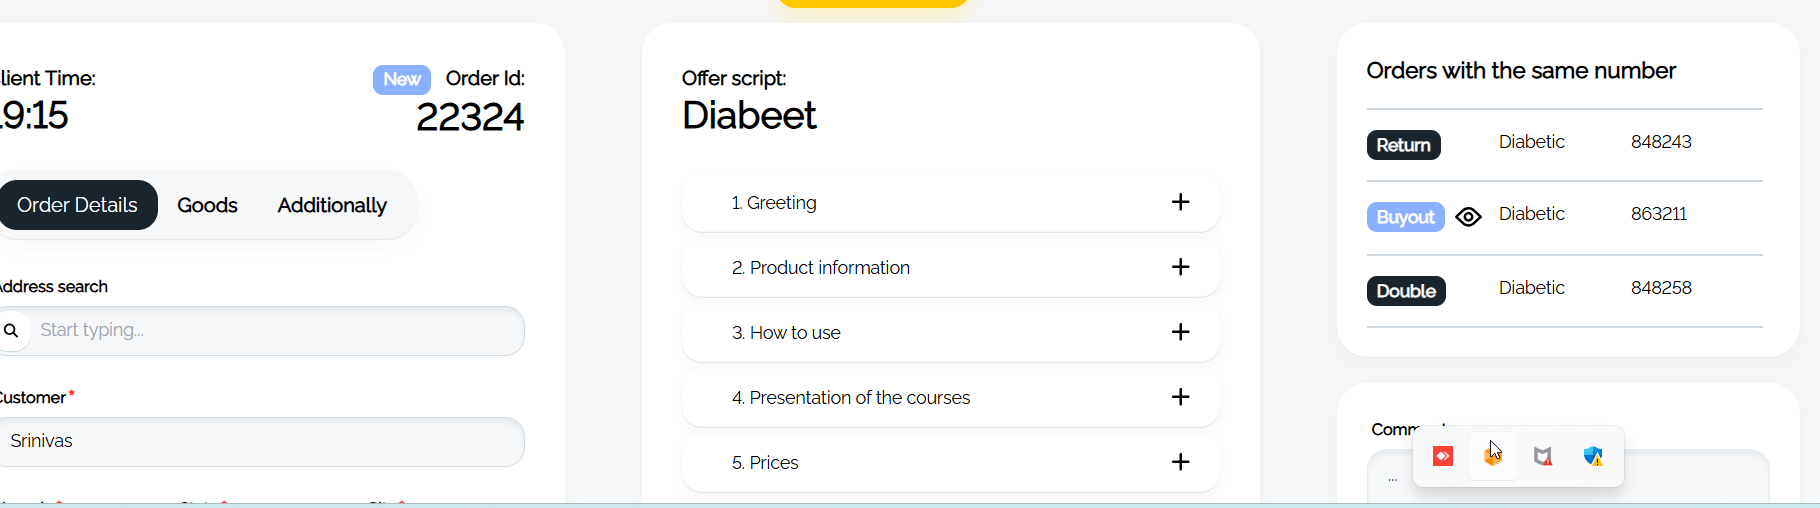Expand the 2. Product information section

1180,267
